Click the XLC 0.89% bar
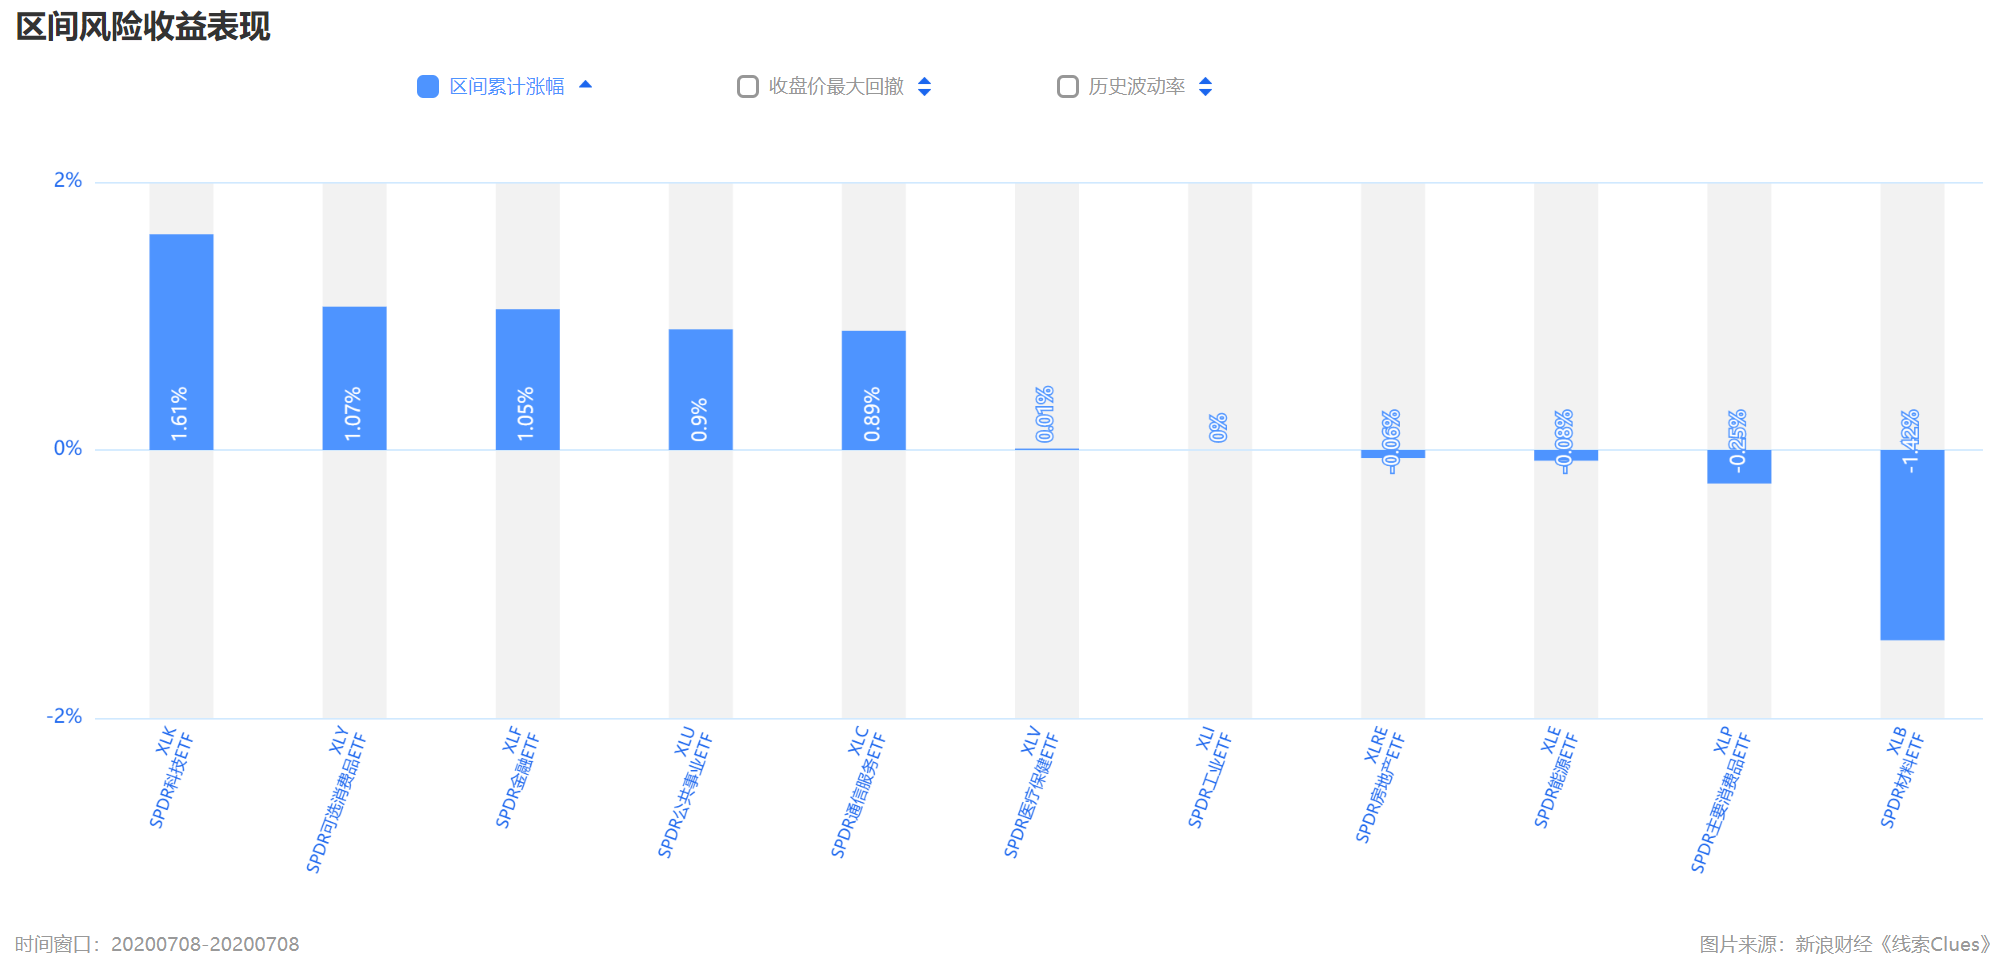Screen dimensions: 2016x968 pyautogui.click(x=874, y=390)
